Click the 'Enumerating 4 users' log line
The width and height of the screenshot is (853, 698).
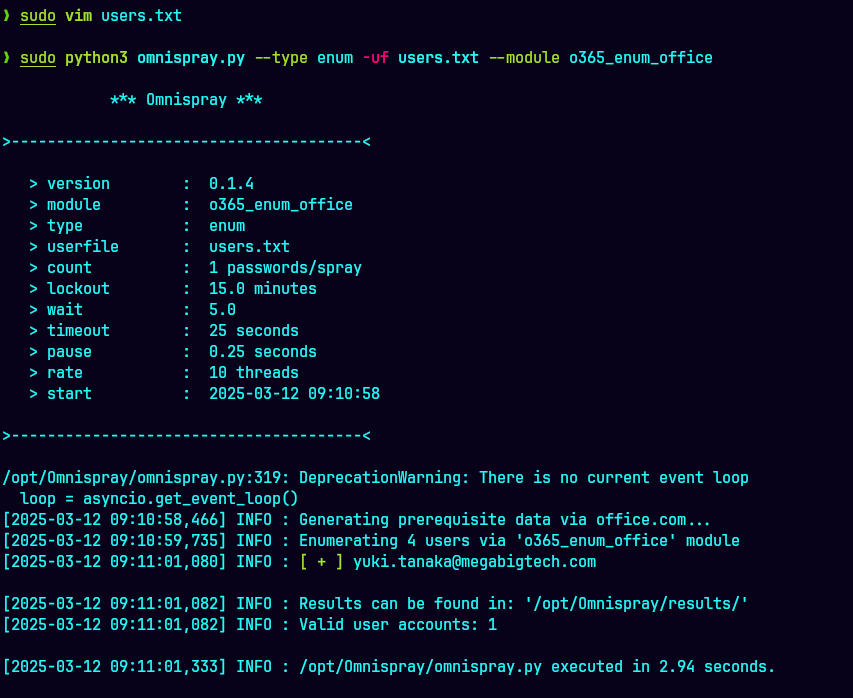tap(519, 541)
